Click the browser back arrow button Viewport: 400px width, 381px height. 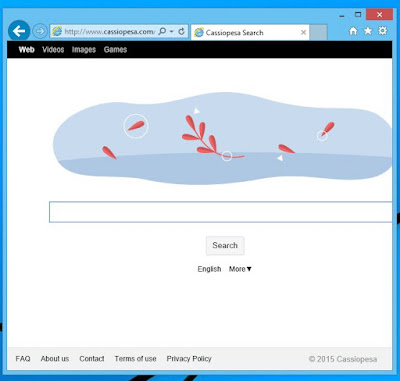point(19,31)
